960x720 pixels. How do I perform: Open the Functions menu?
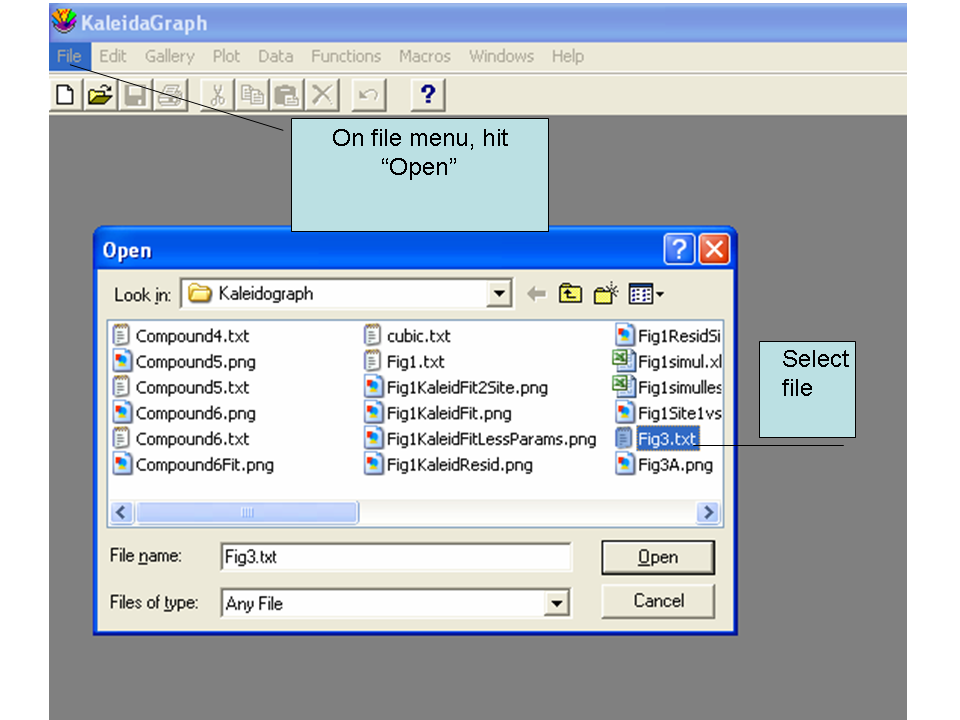click(346, 56)
